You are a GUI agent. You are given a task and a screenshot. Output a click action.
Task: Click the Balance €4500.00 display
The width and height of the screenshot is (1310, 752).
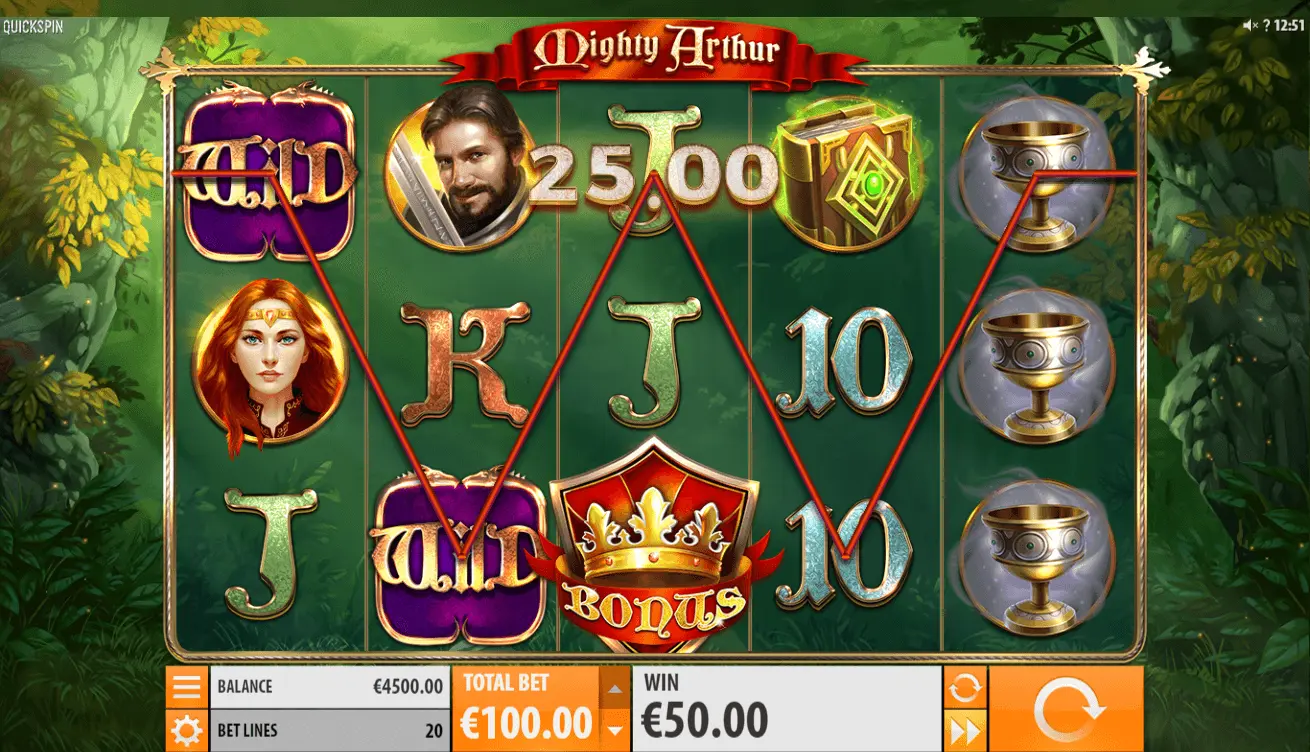point(330,687)
